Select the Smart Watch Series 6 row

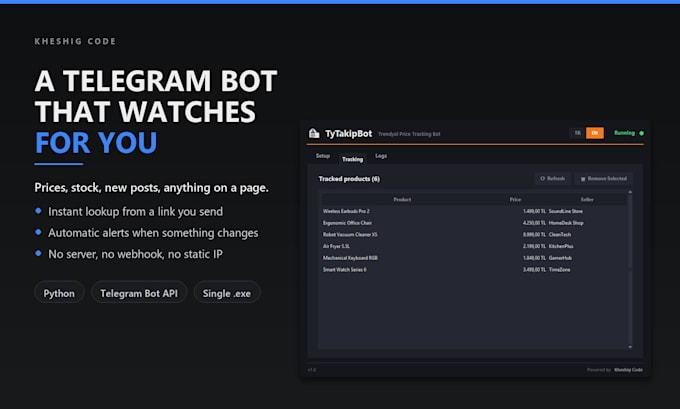[474, 270]
